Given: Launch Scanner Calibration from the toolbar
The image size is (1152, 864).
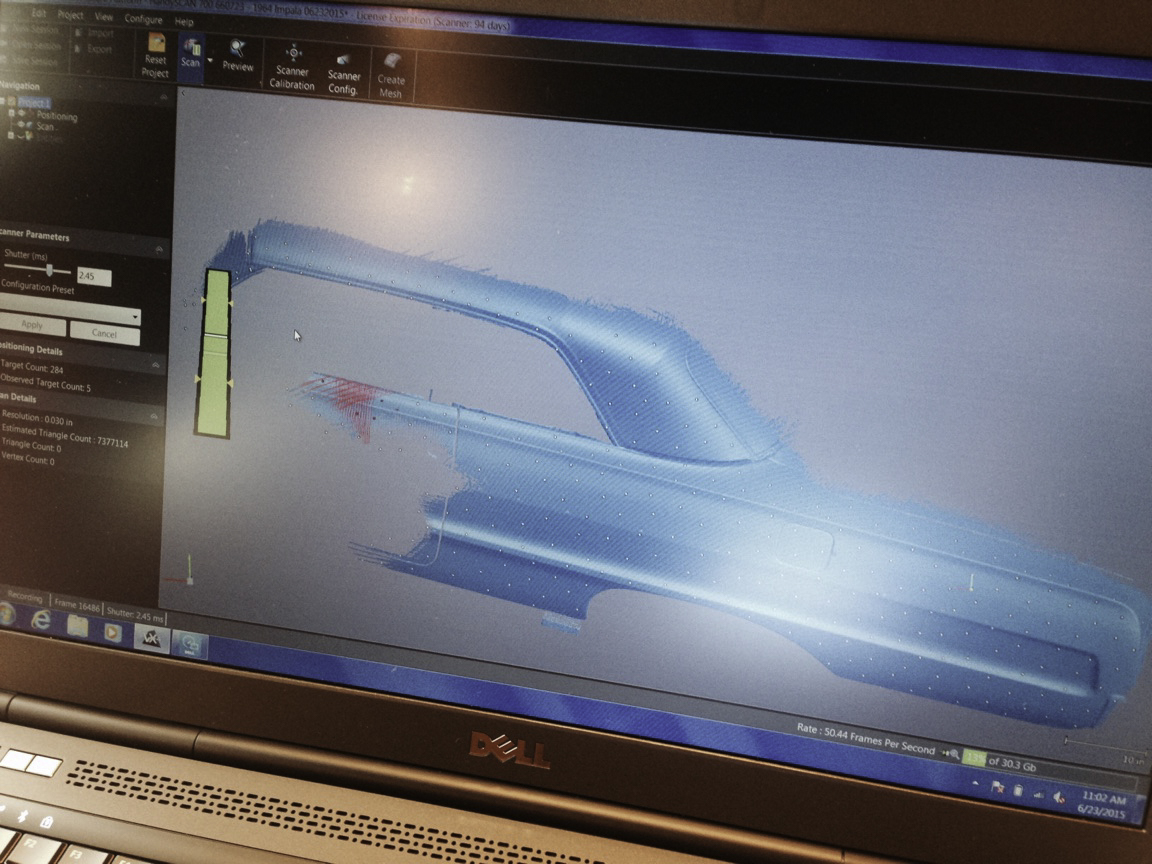Looking at the screenshot, I should click(292, 67).
